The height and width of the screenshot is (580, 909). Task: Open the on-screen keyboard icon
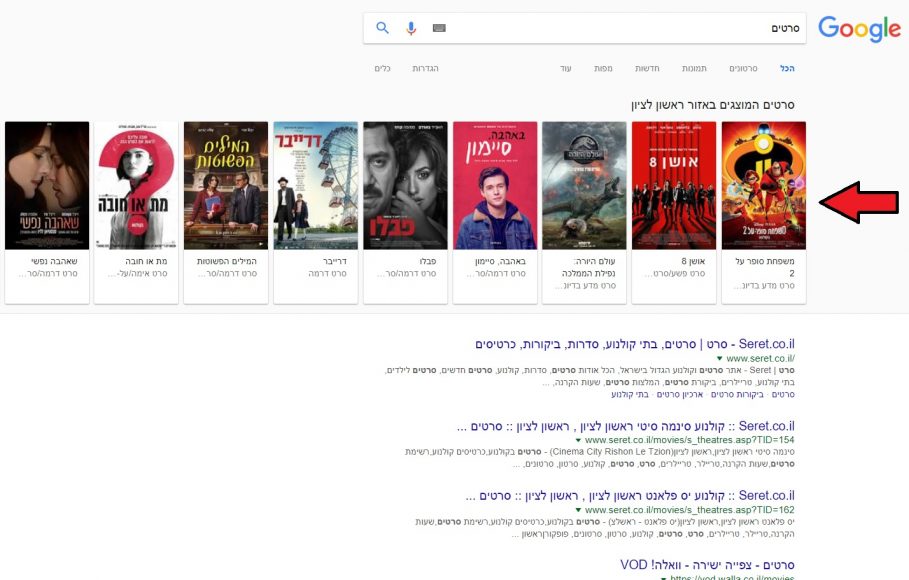coord(439,28)
